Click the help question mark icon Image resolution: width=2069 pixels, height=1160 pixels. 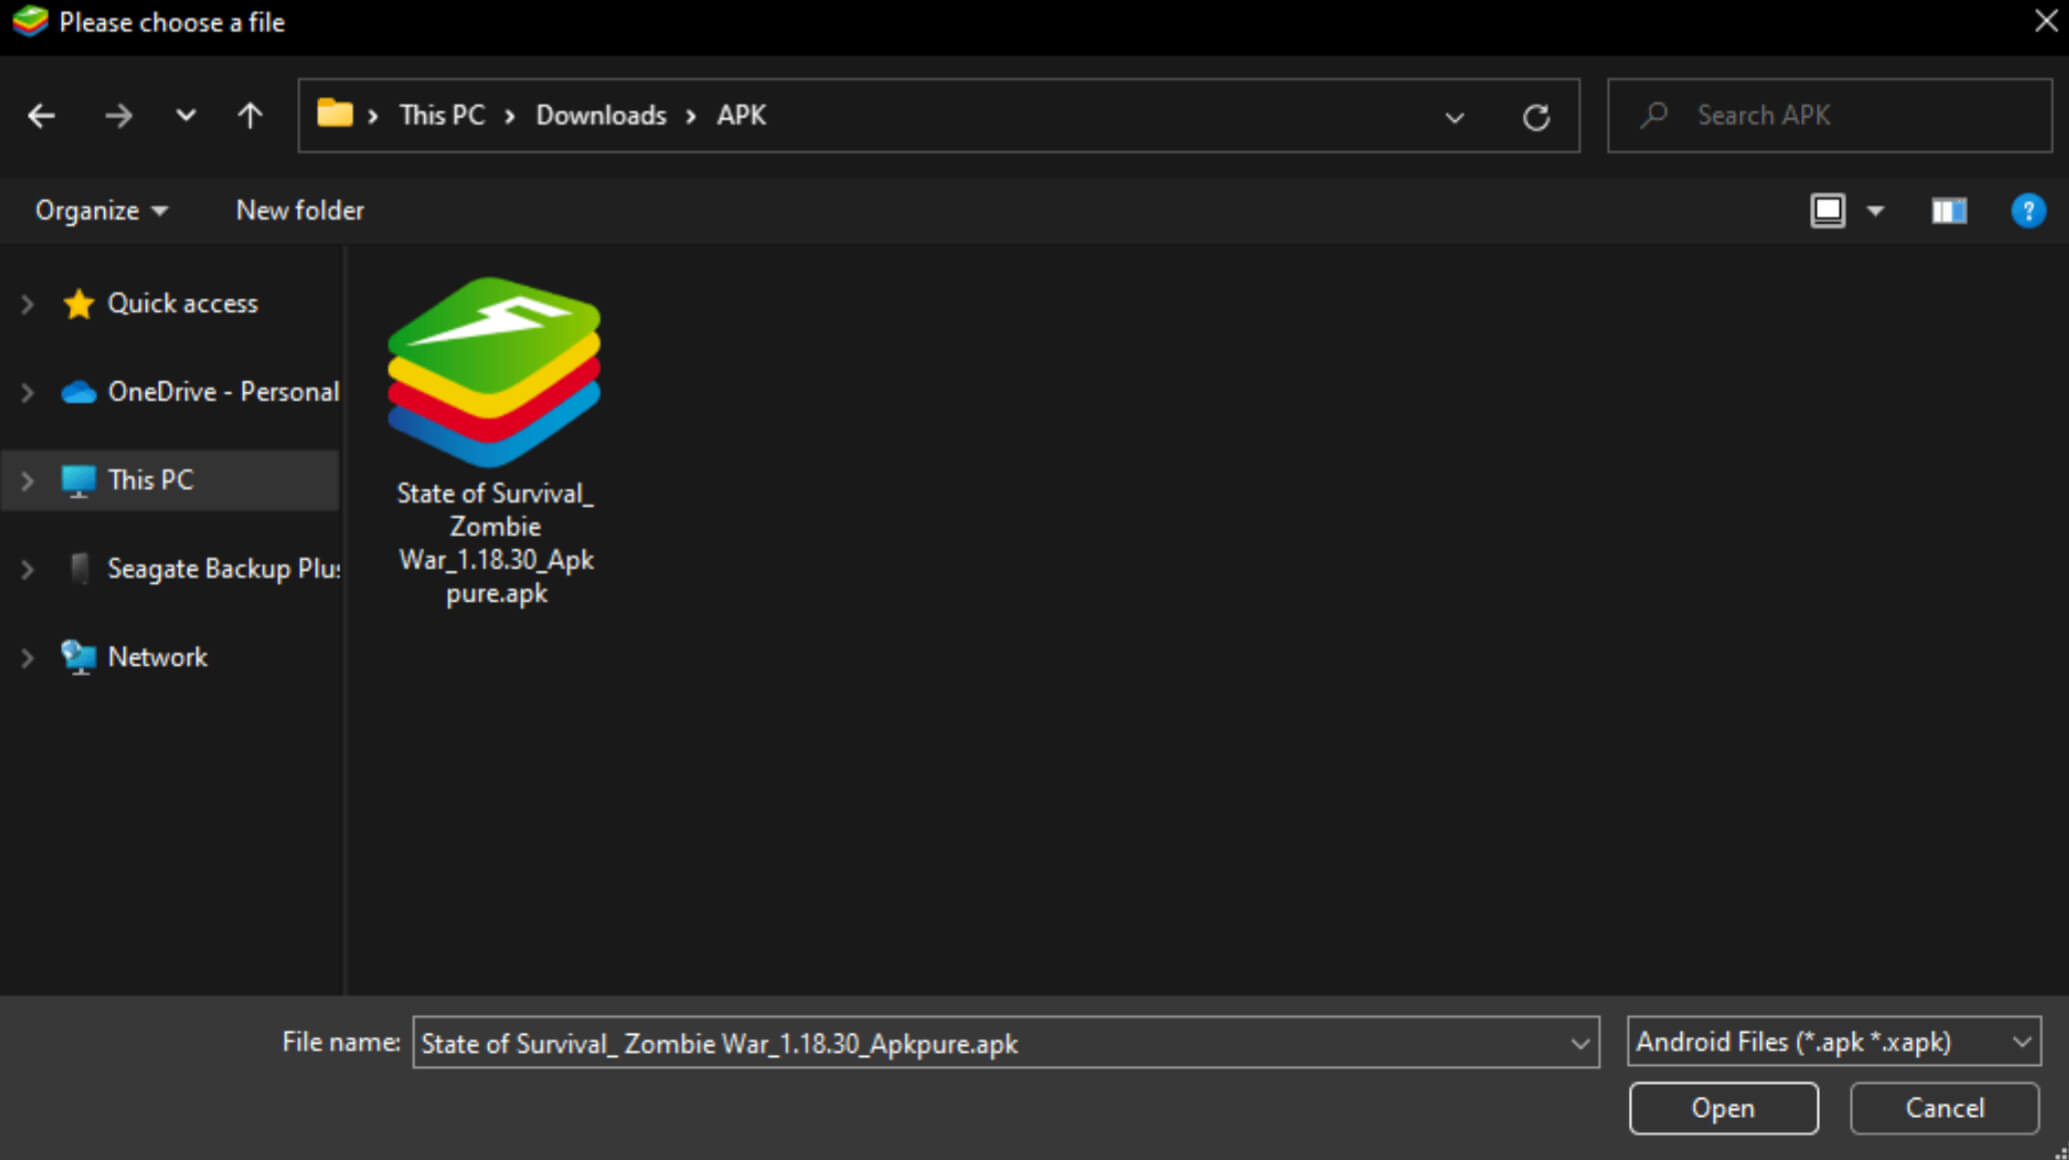click(2028, 210)
